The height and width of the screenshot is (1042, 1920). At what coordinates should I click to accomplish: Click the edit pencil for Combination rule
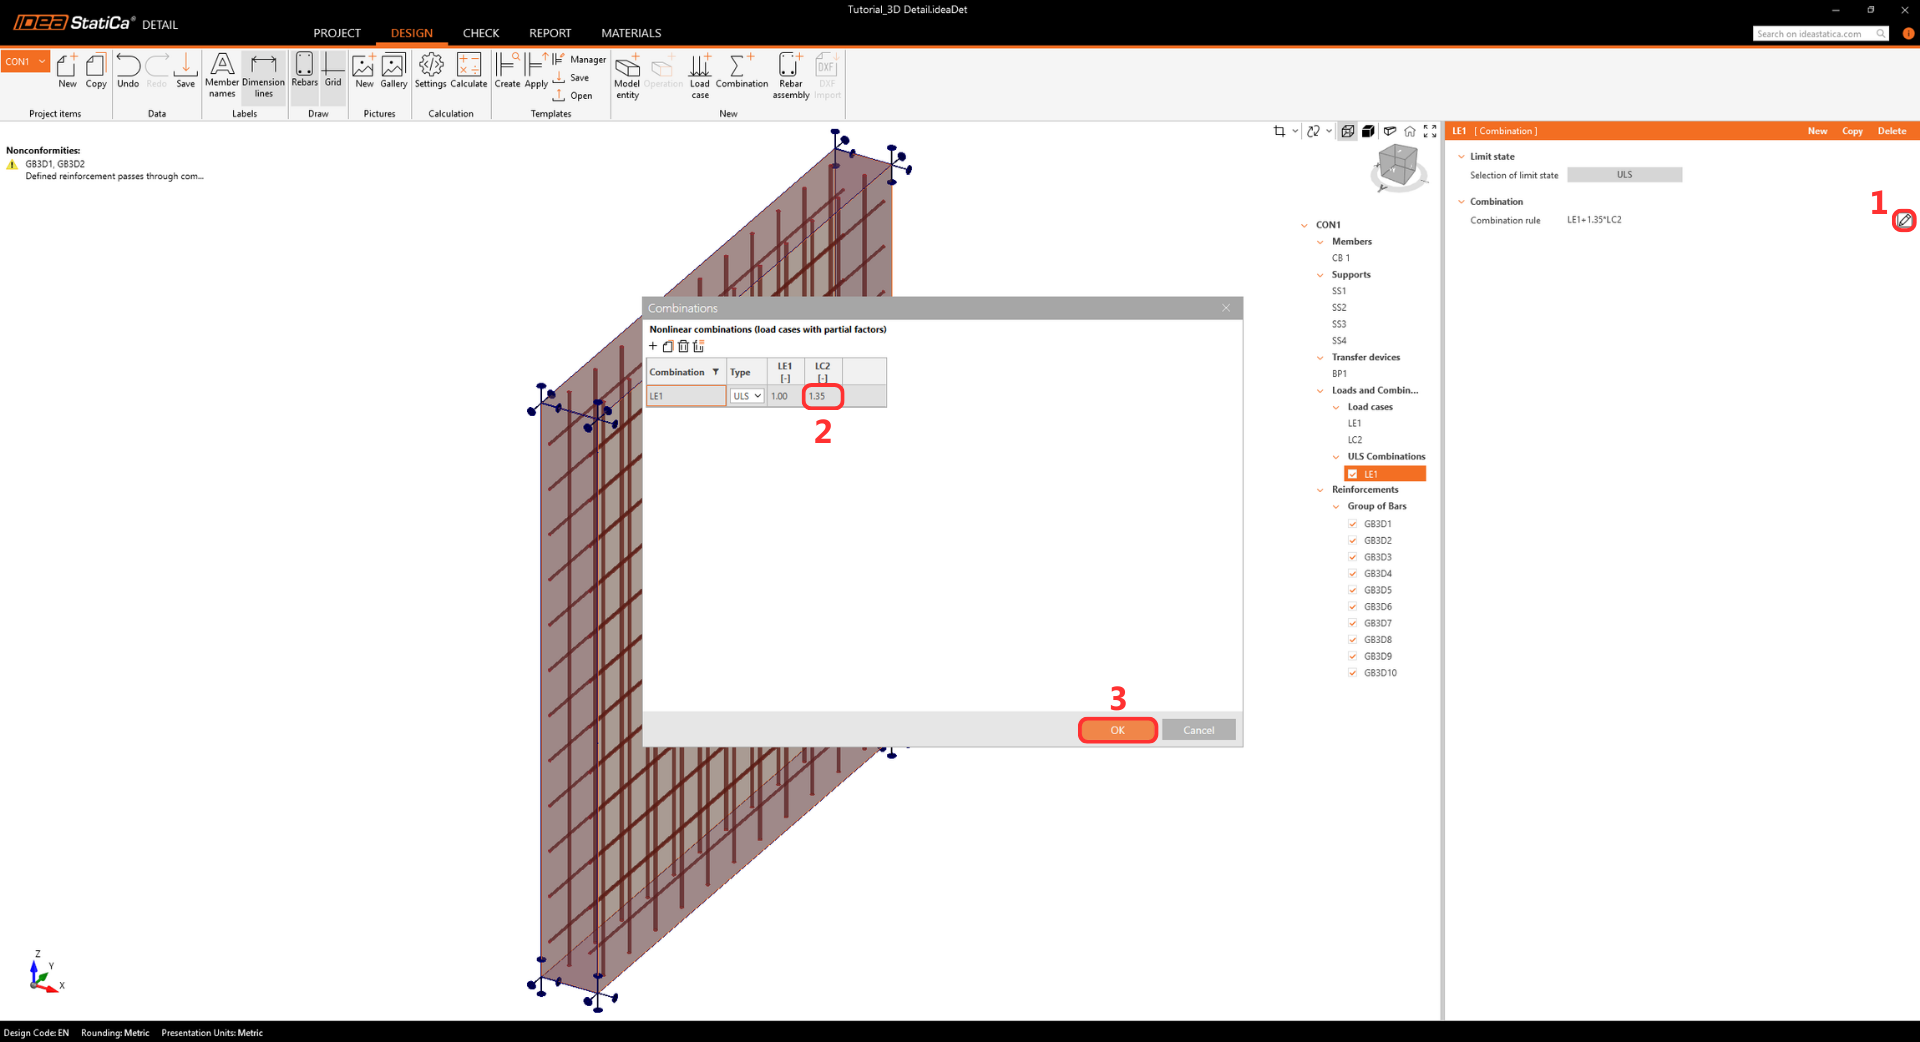(1904, 220)
